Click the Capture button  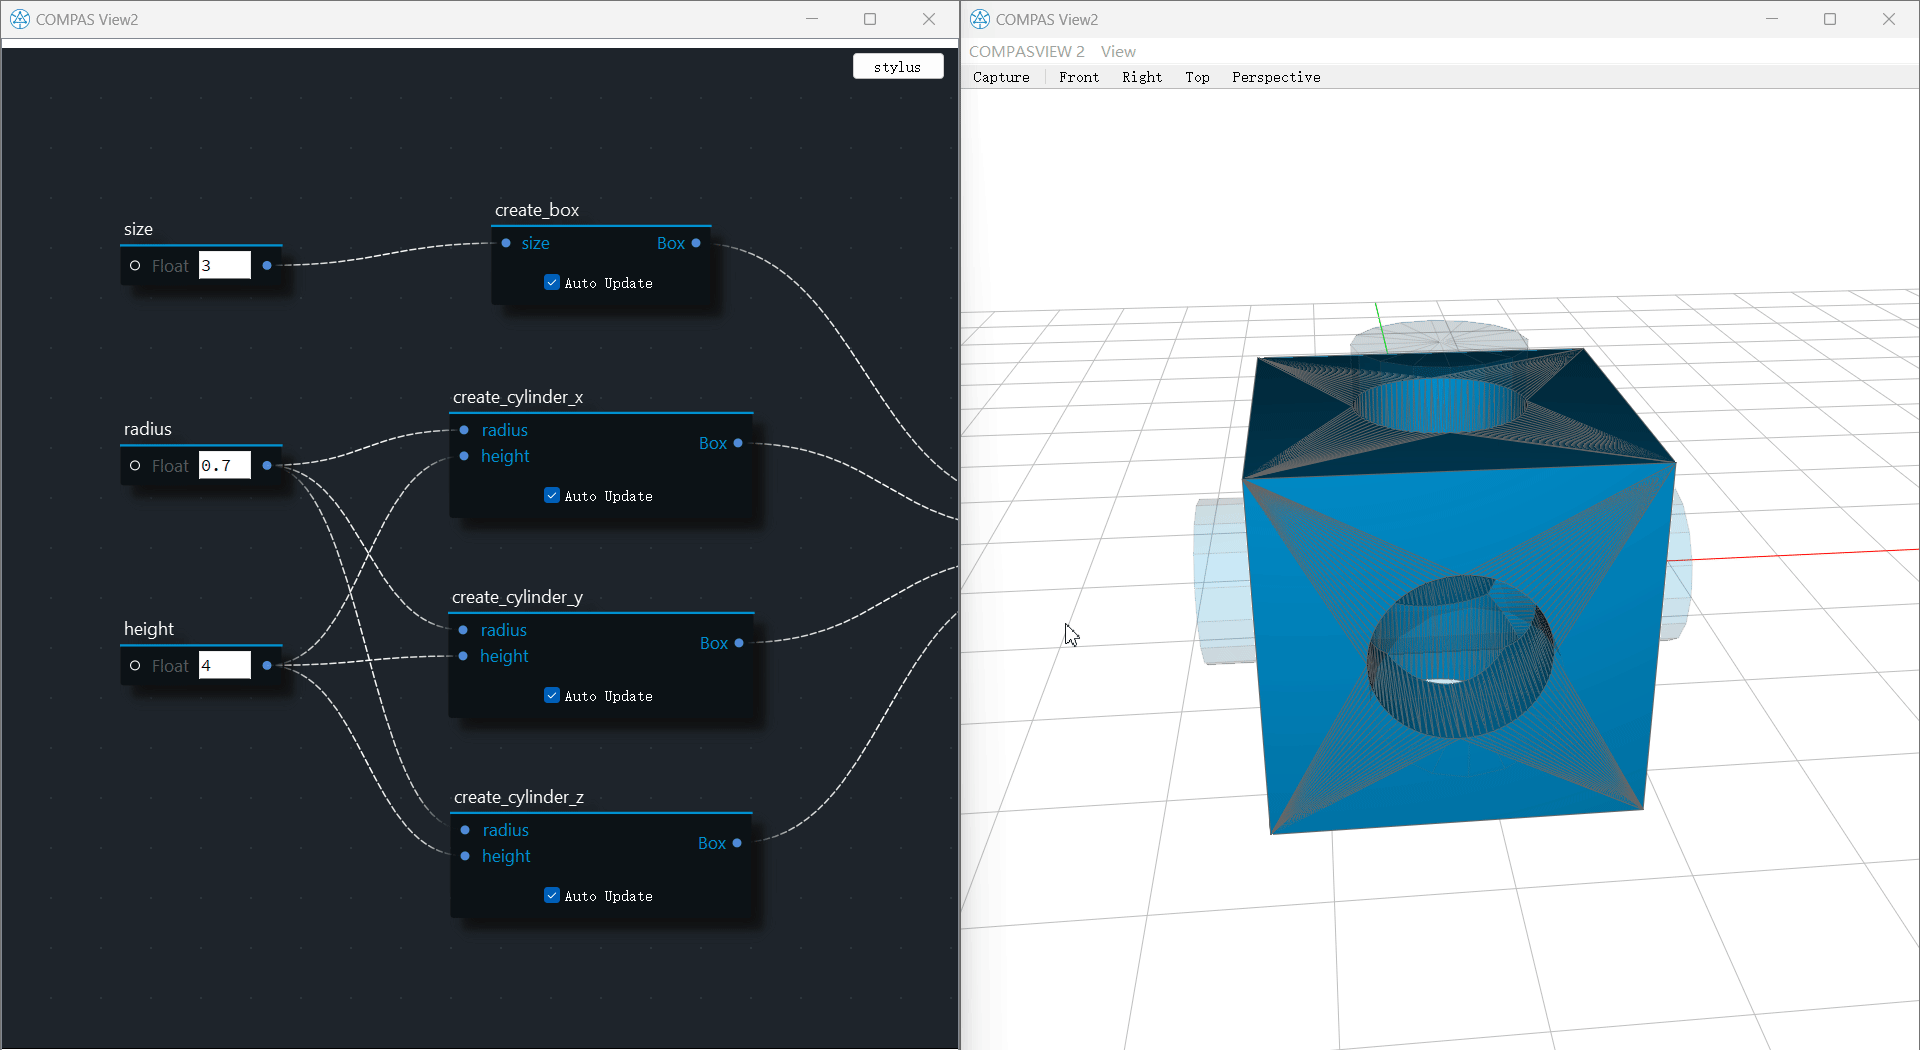pos(1000,77)
